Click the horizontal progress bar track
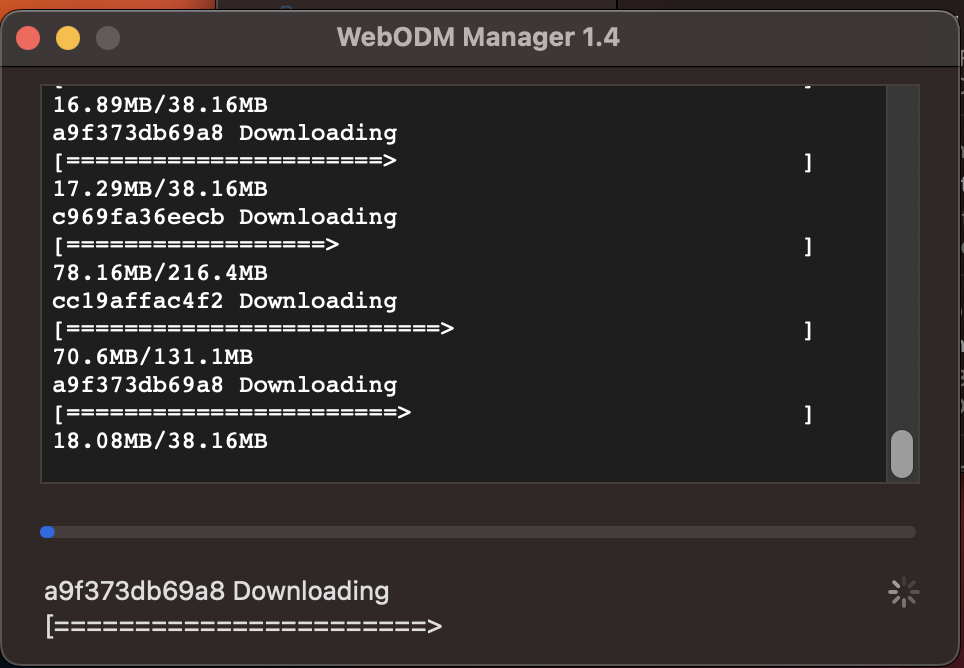The image size is (964, 668). coord(480,531)
